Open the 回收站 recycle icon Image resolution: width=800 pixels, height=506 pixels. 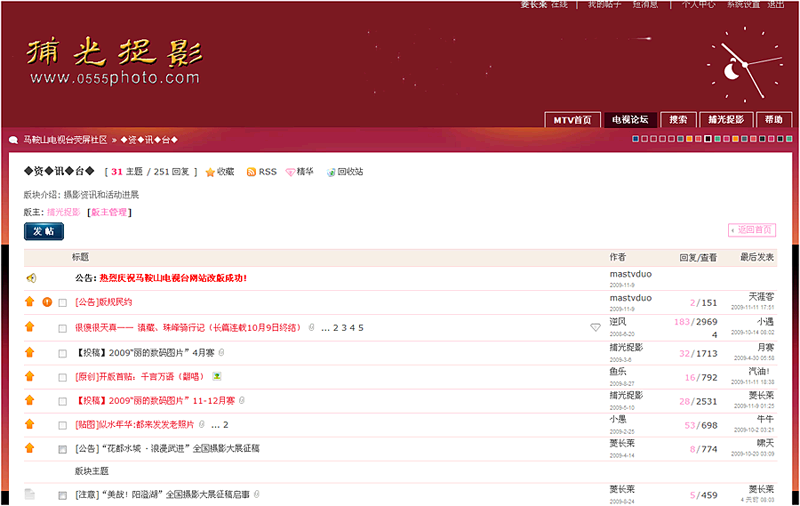(x=331, y=172)
